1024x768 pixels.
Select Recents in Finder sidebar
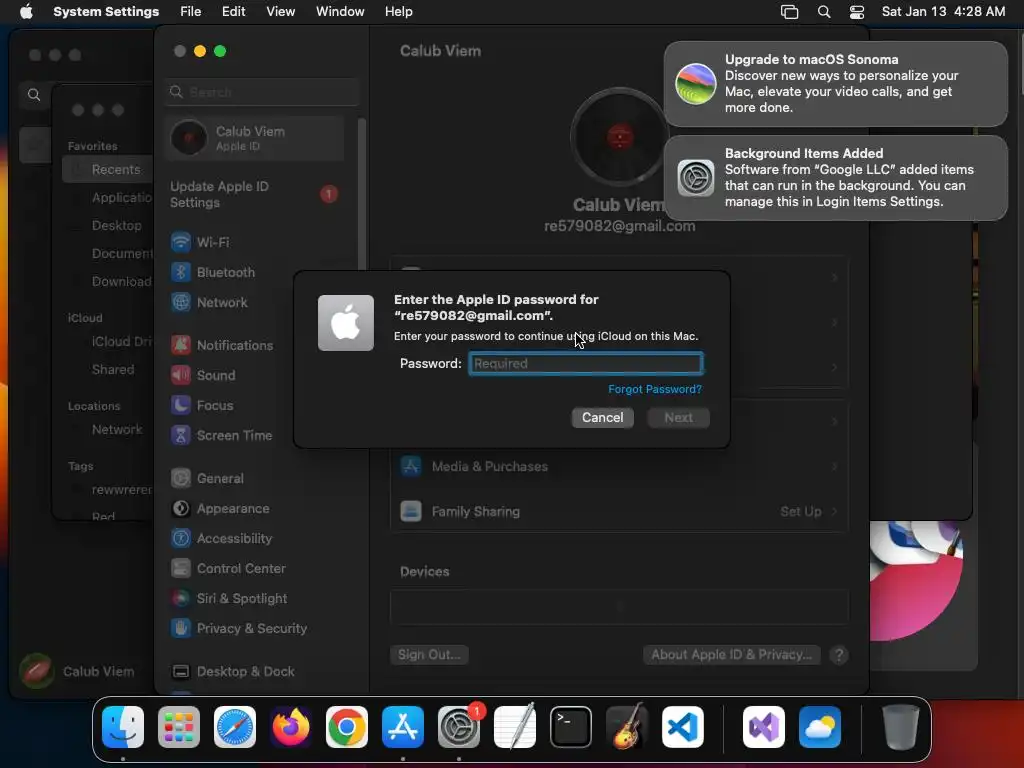tap(108, 169)
